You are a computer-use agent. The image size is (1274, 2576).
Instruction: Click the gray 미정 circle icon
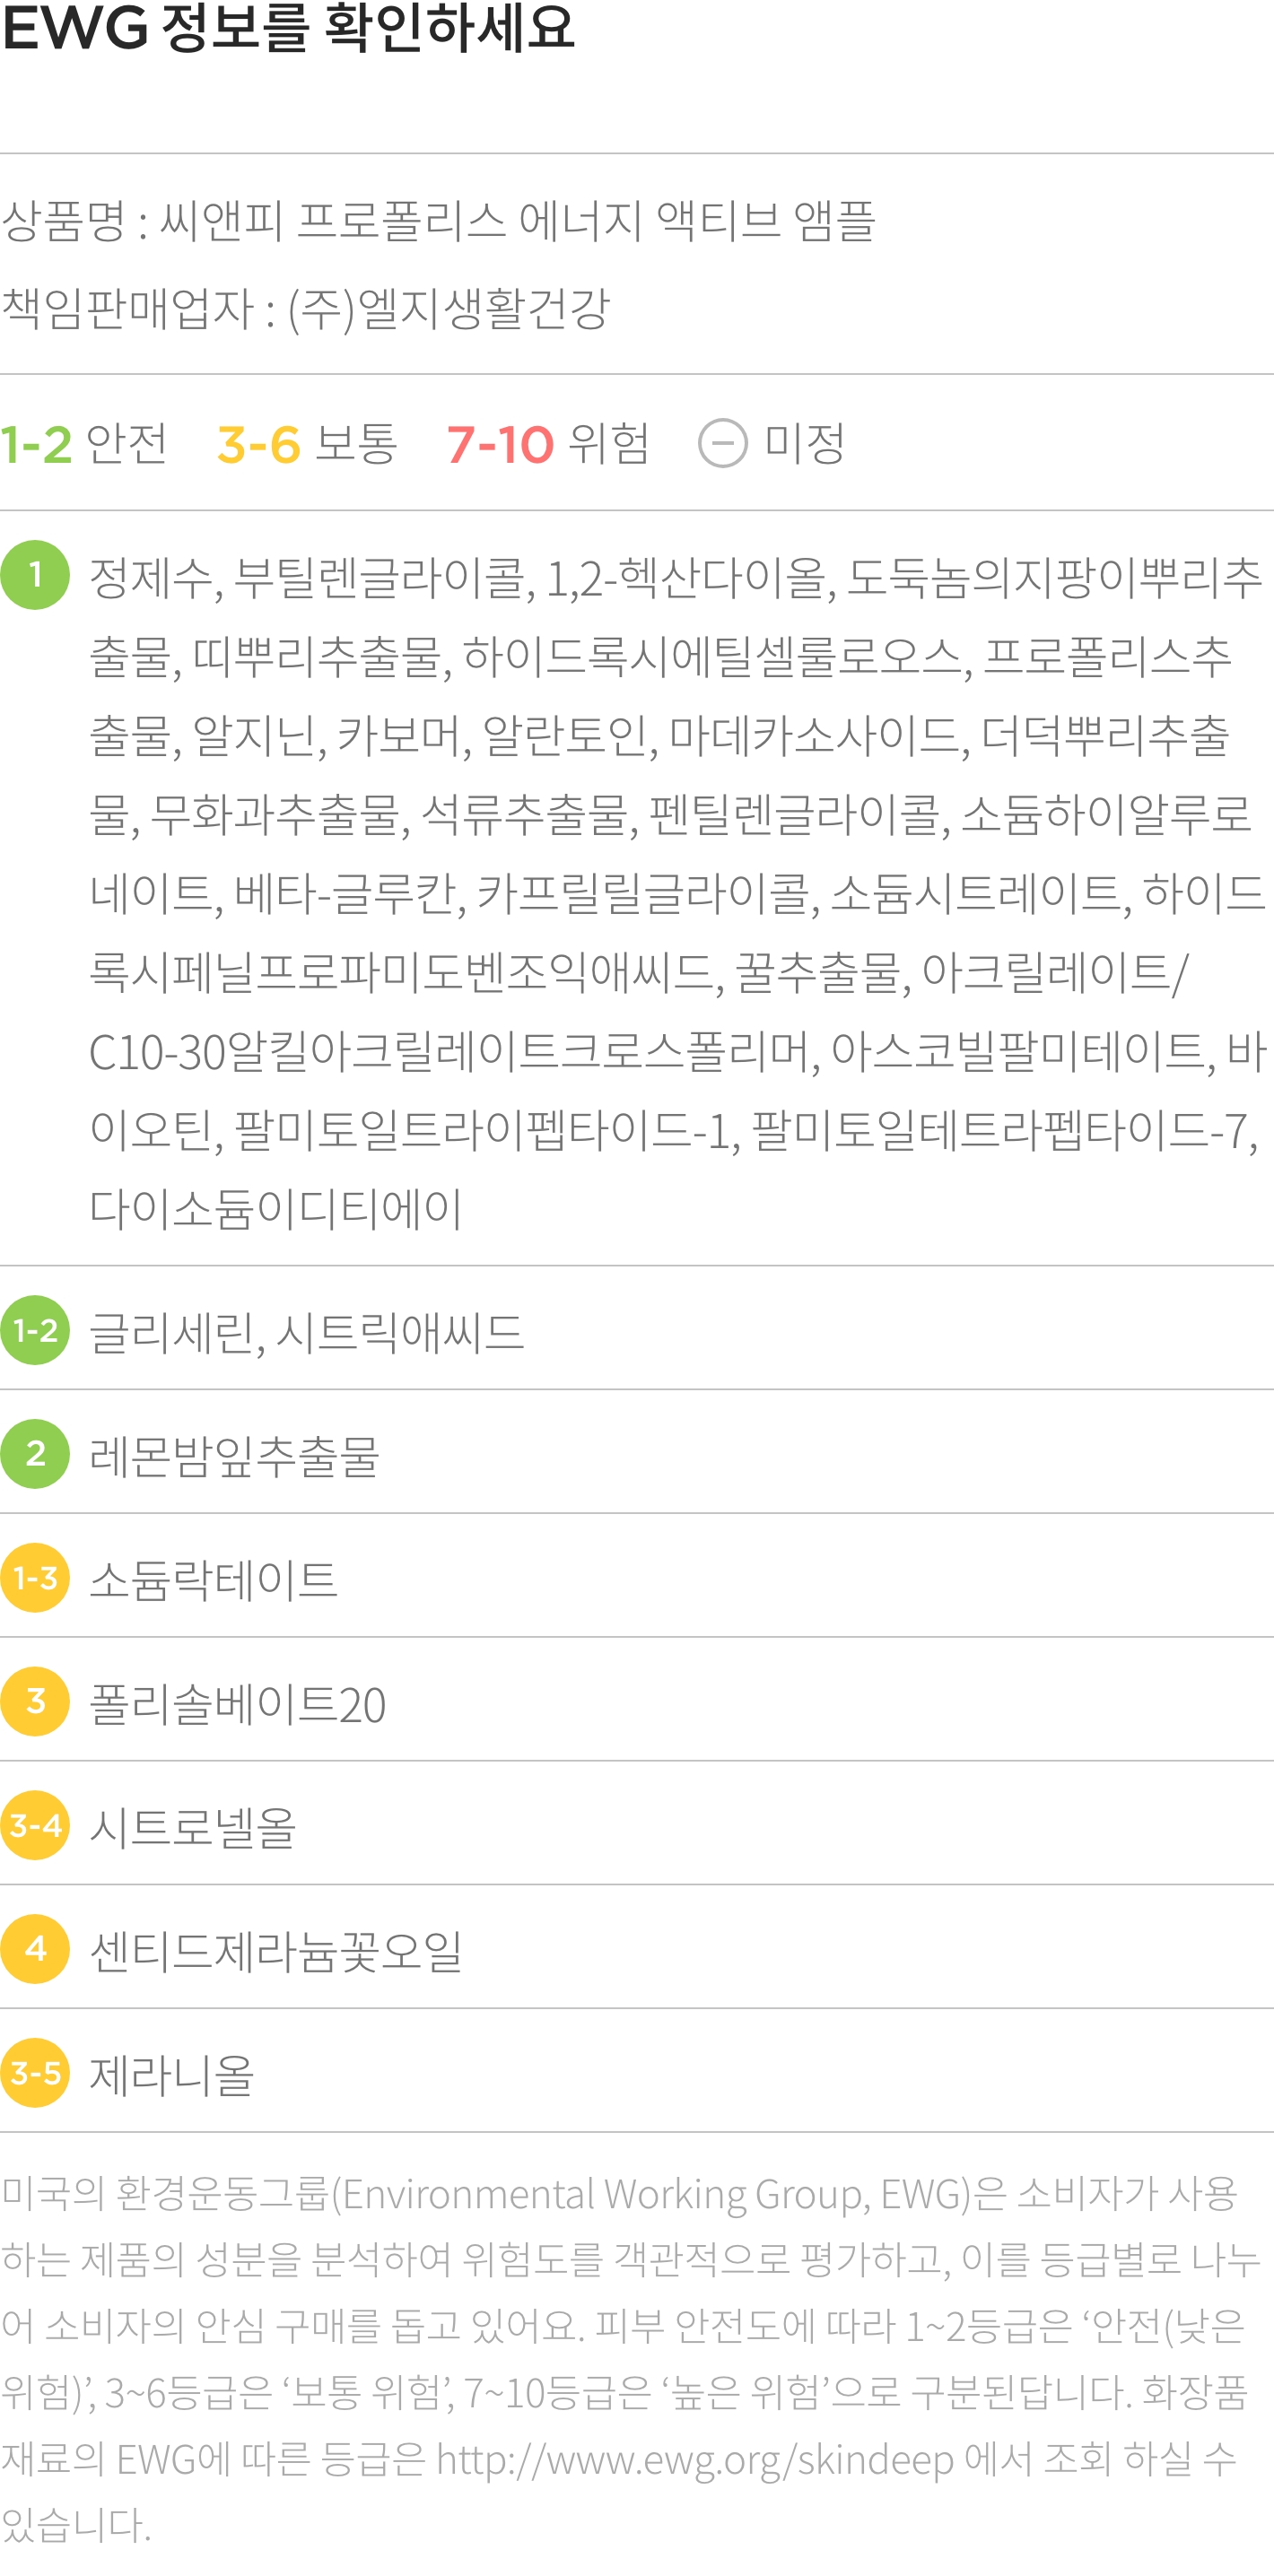(x=723, y=443)
